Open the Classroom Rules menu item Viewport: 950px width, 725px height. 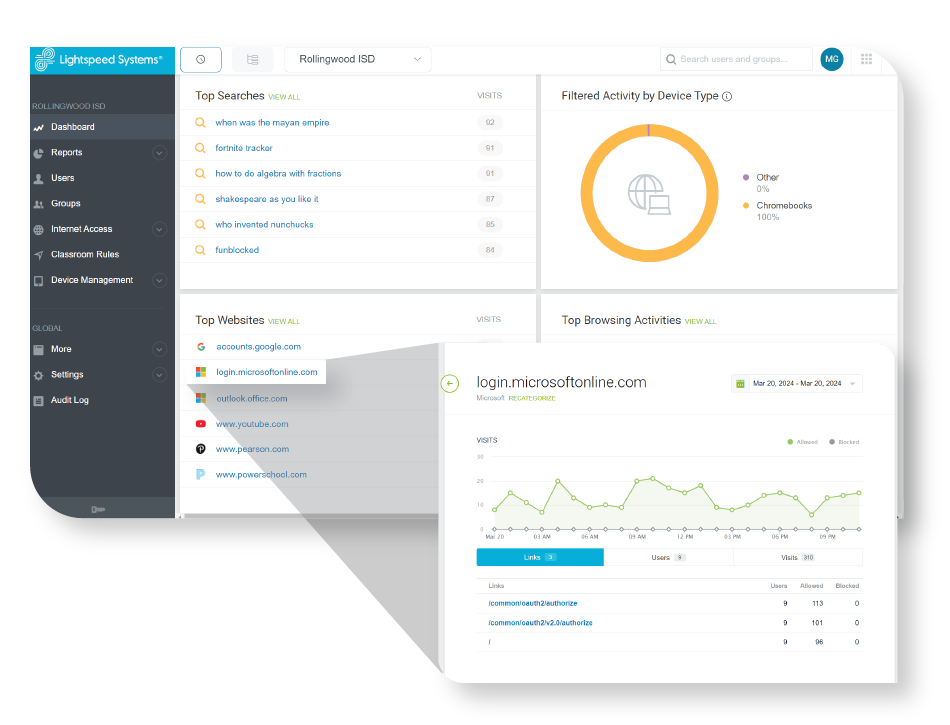pyautogui.click(x=102, y=254)
